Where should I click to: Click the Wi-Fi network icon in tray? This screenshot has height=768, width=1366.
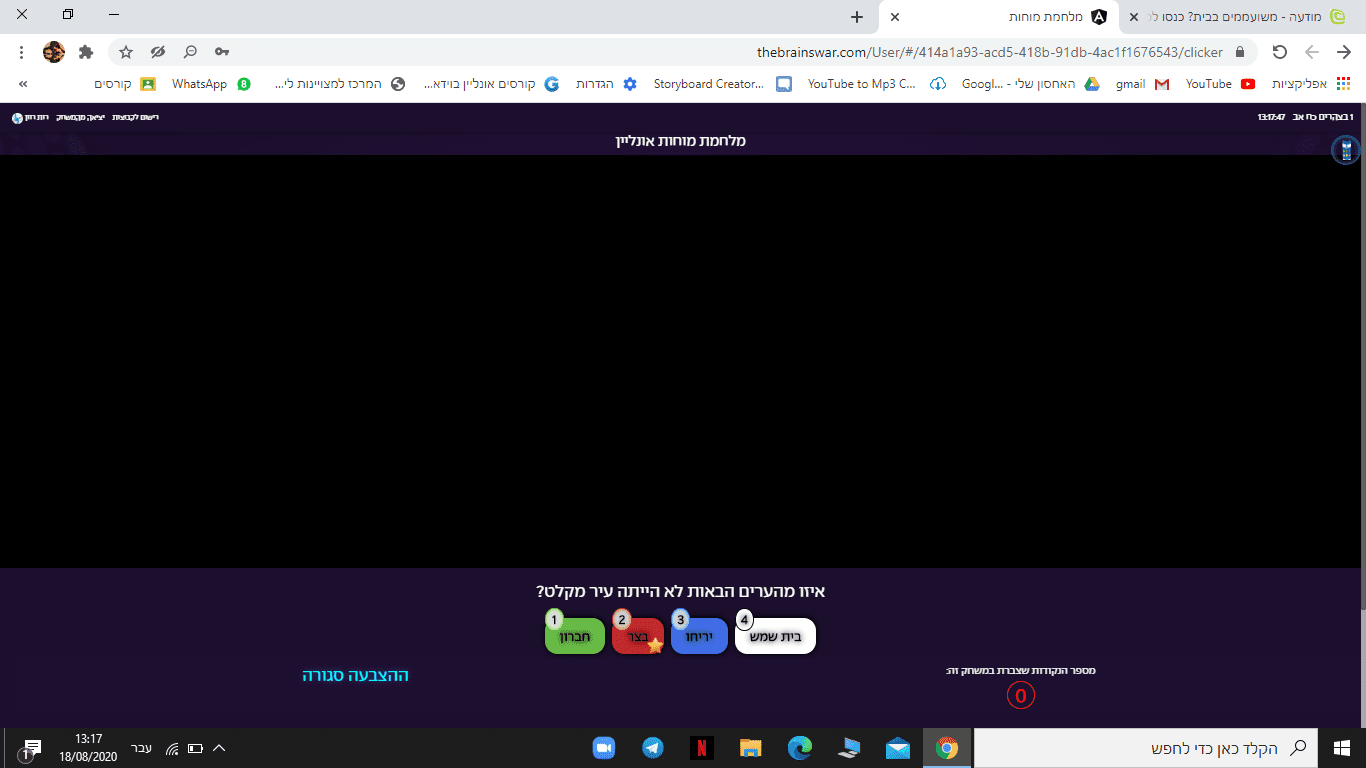click(172, 748)
